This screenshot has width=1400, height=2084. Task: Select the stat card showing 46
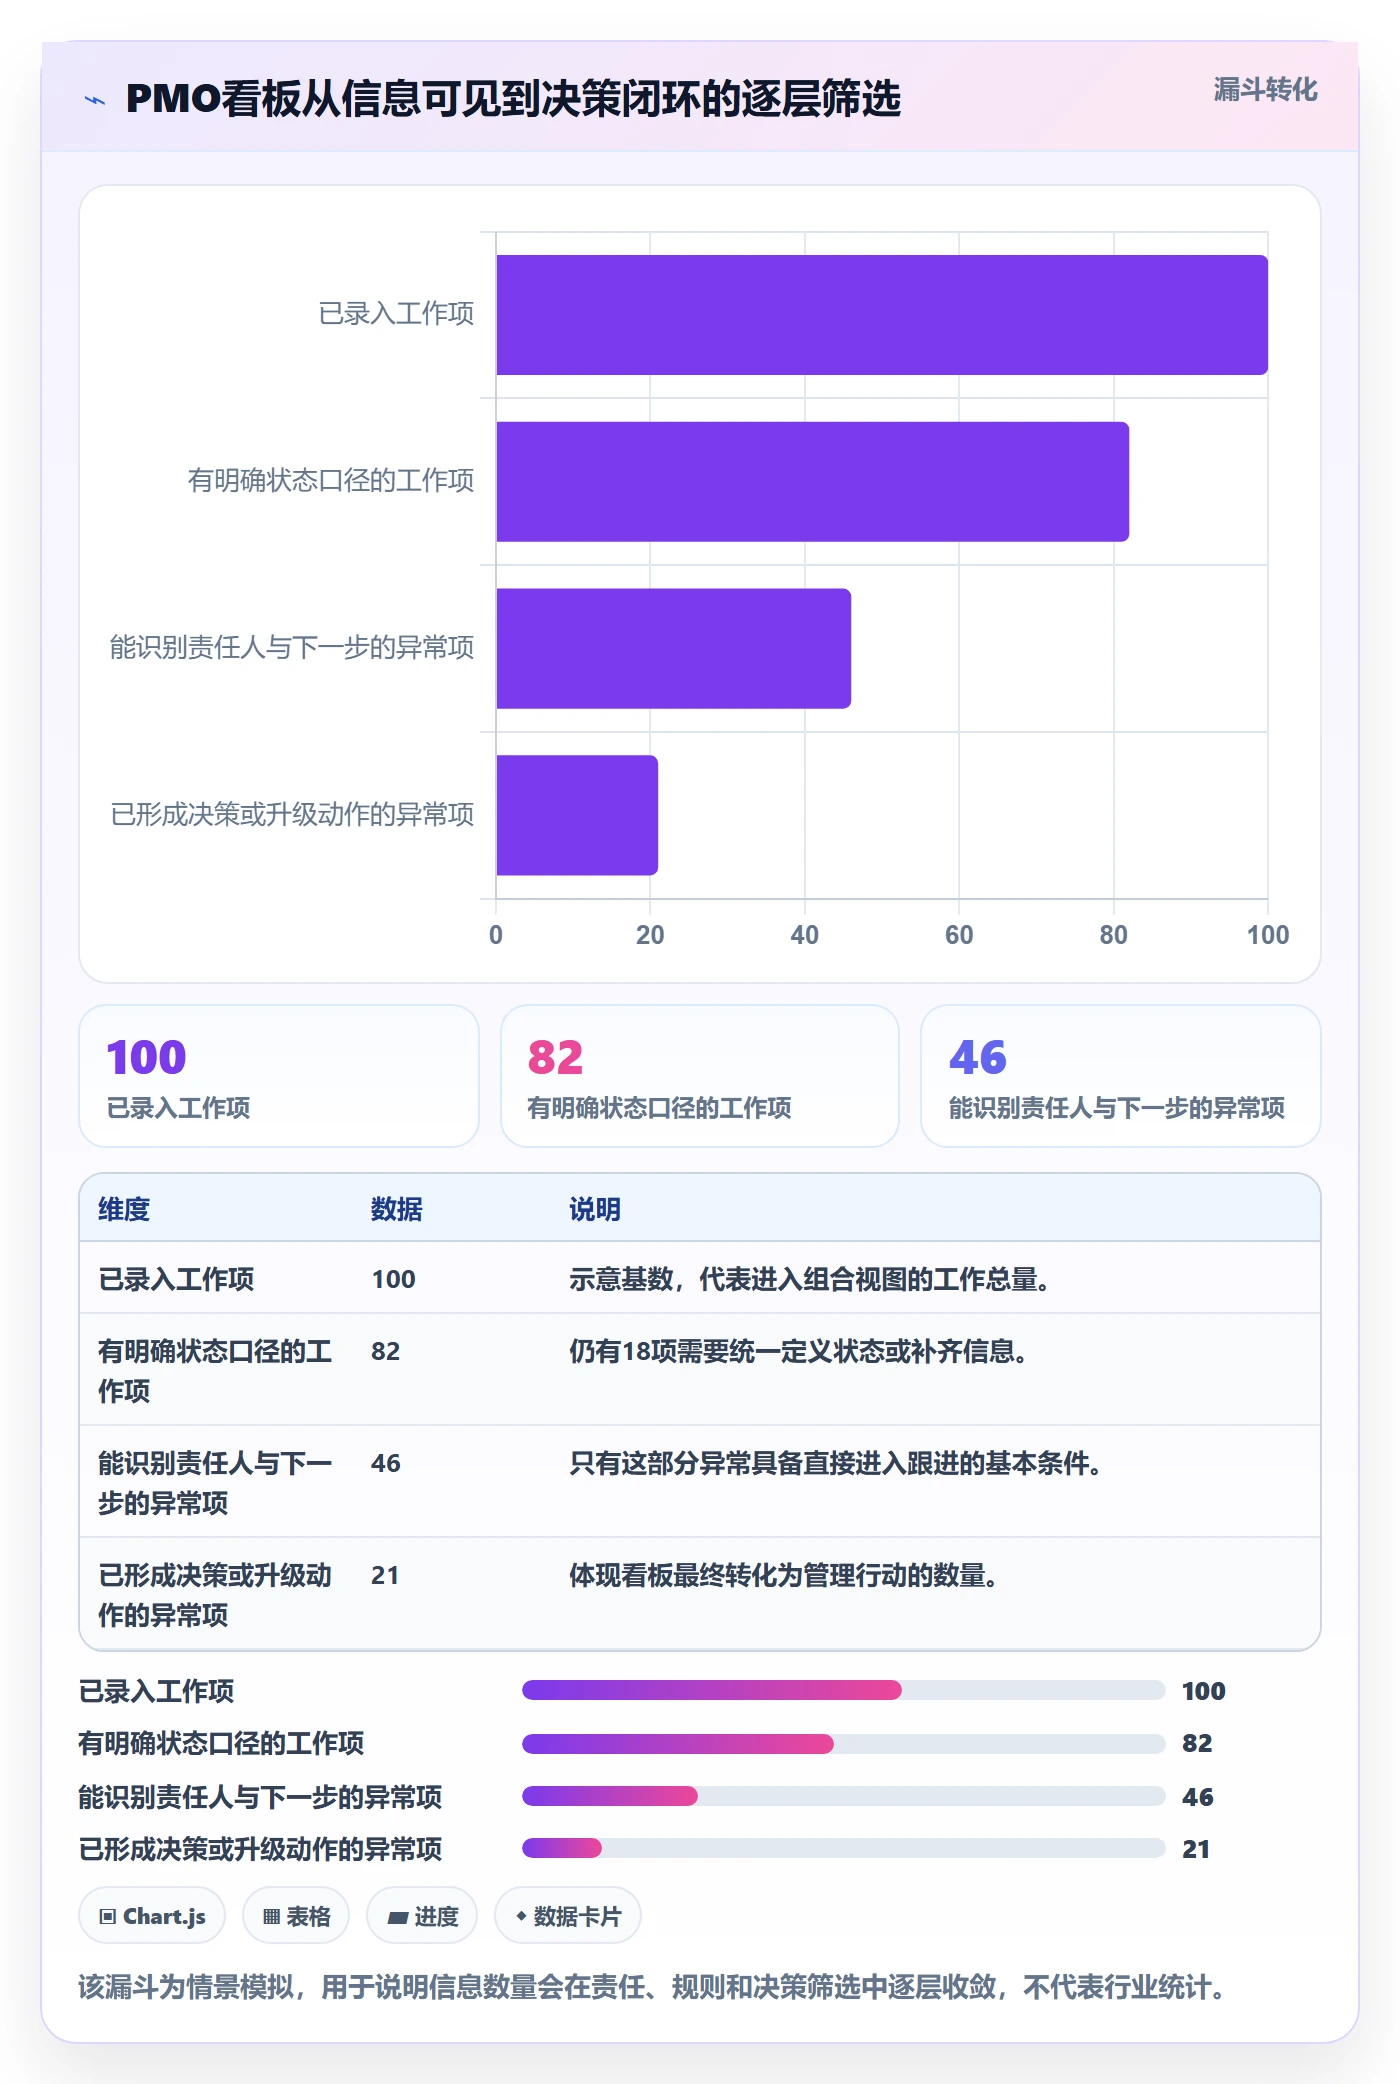(x=1121, y=1076)
